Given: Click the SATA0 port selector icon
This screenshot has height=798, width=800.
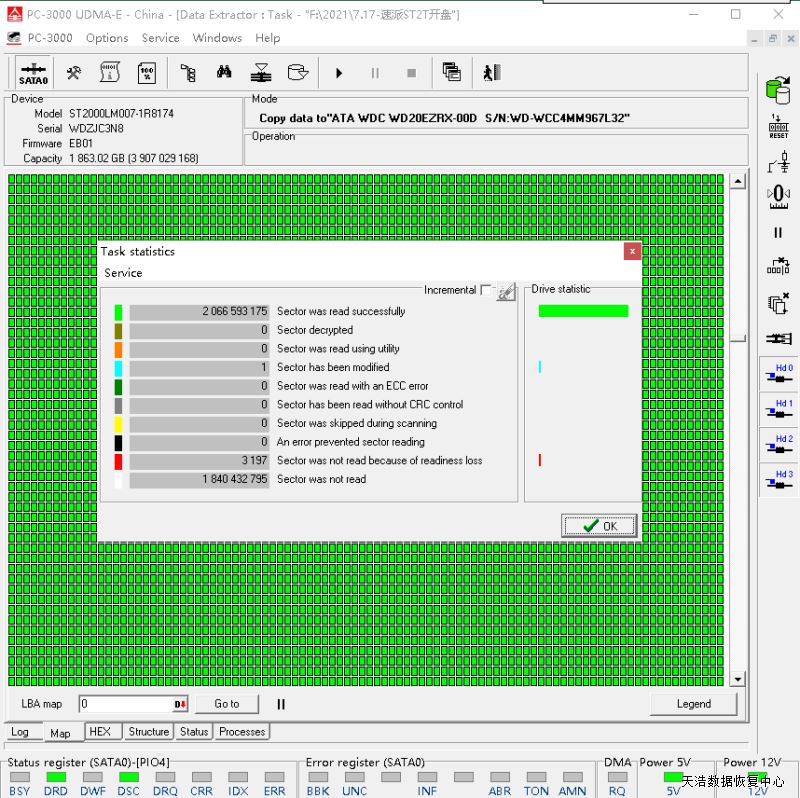Looking at the screenshot, I should (33, 73).
